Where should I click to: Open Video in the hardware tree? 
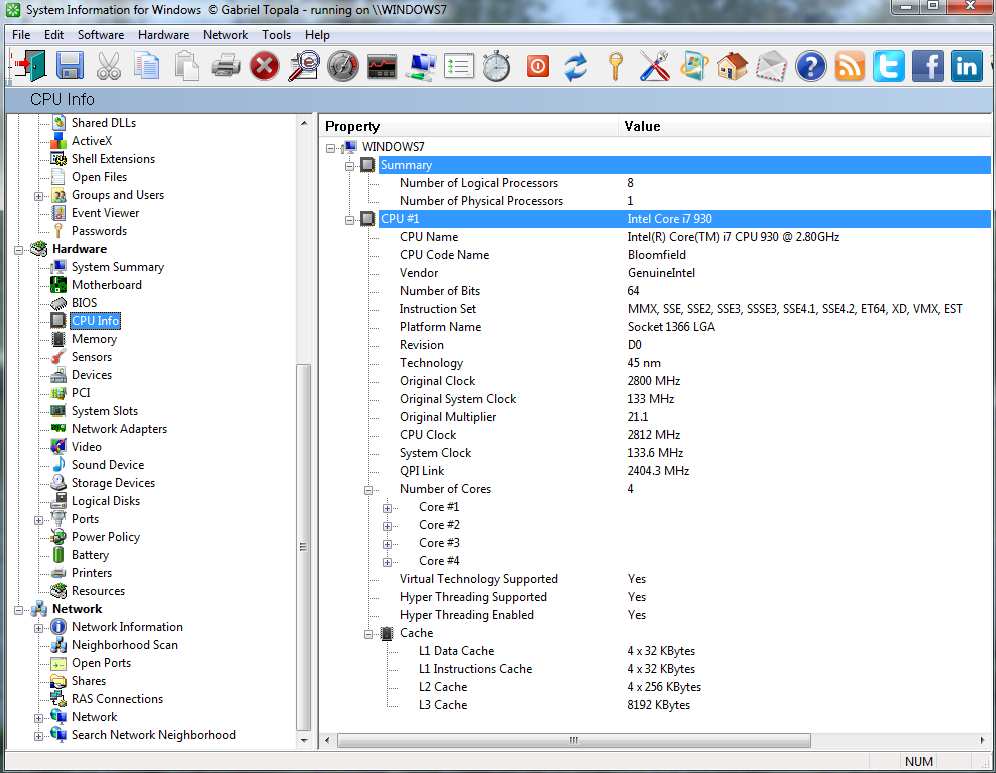point(86,447)
